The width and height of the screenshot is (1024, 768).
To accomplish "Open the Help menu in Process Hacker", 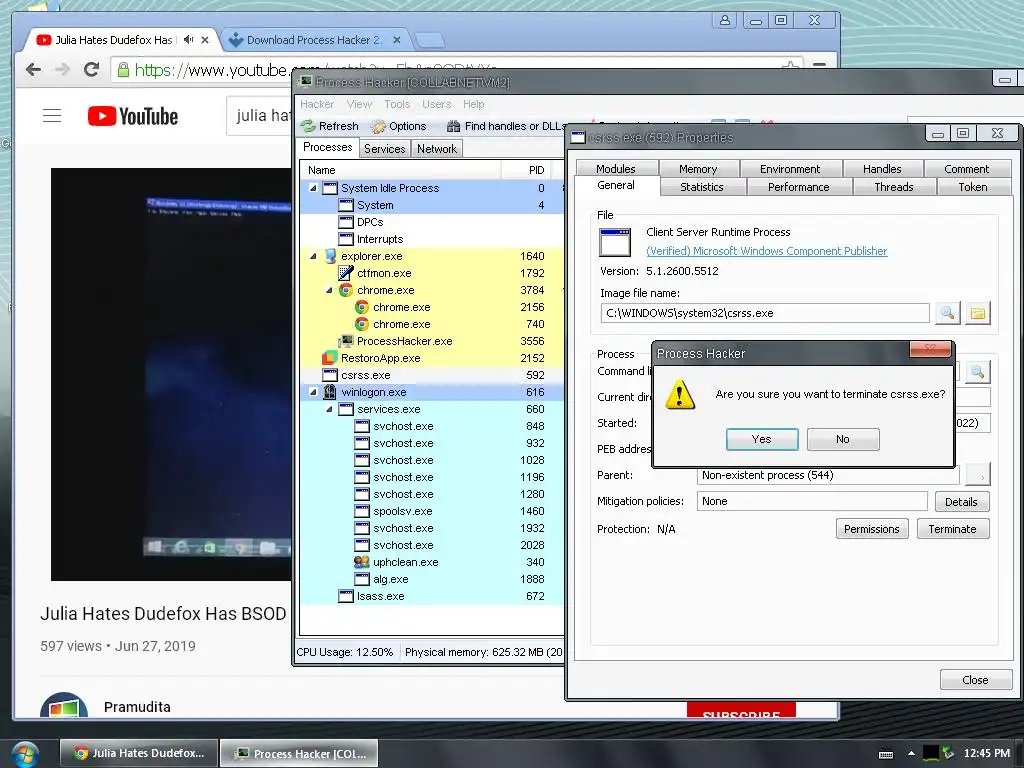I will 474,104.
